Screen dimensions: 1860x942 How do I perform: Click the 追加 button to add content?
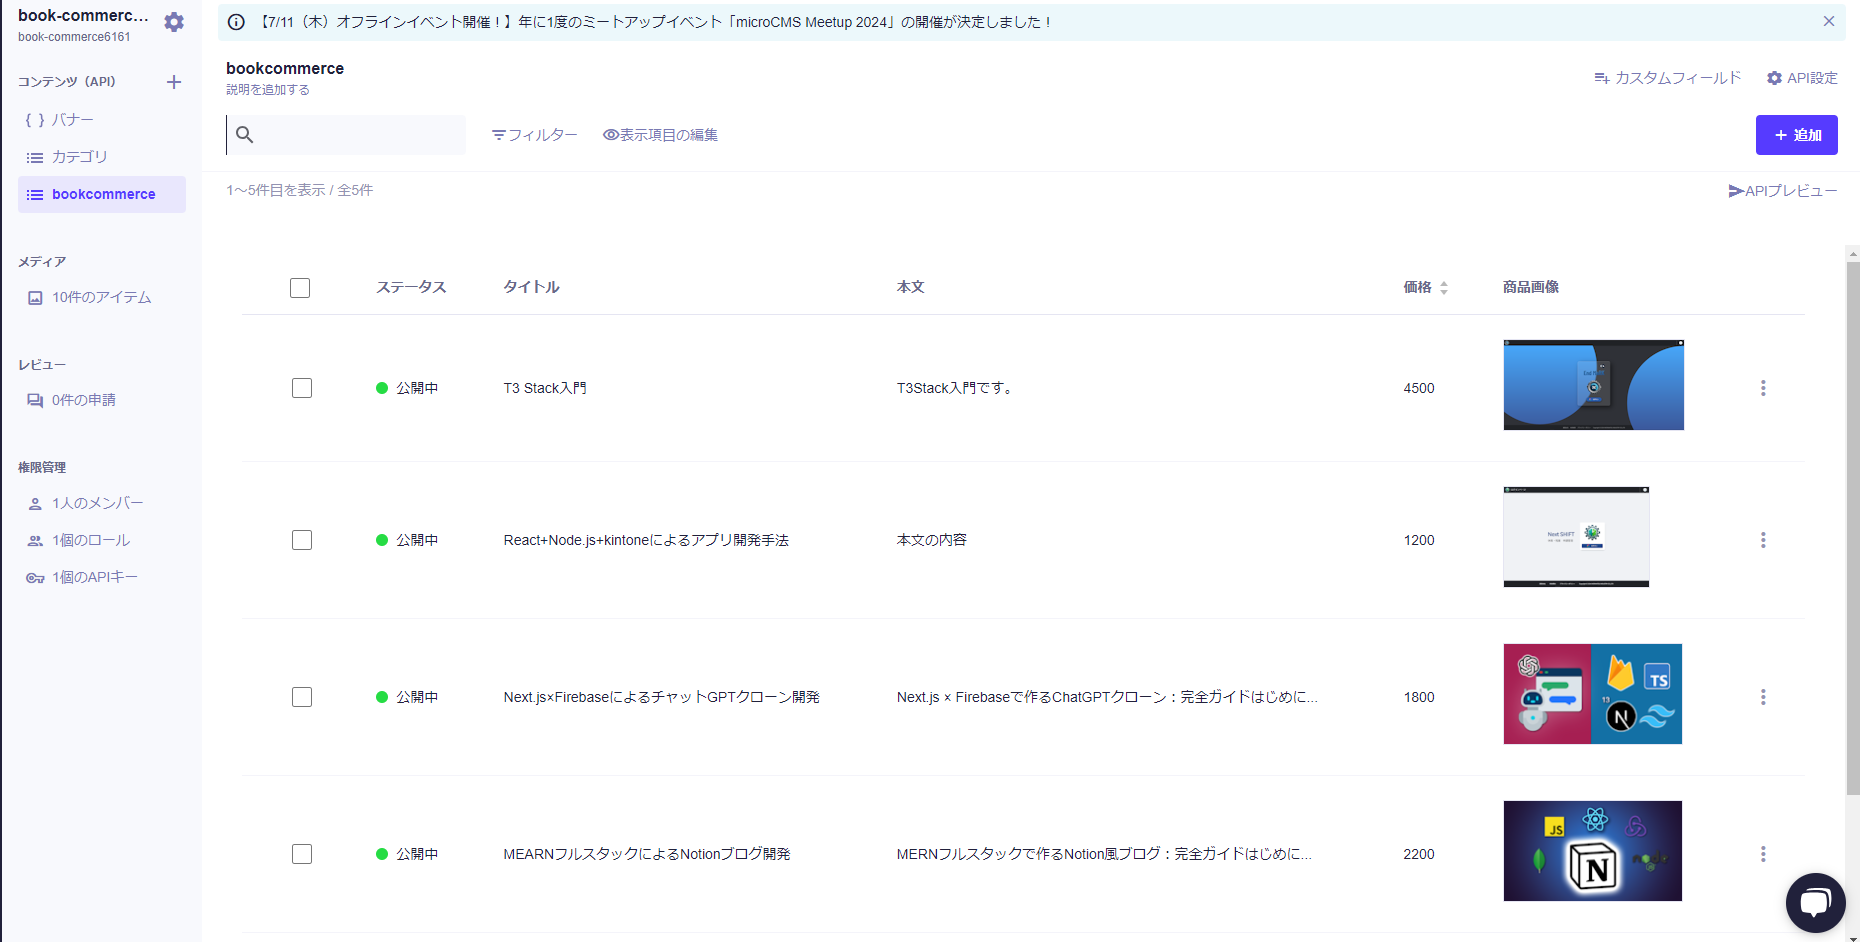click(x=1796, y=134)
